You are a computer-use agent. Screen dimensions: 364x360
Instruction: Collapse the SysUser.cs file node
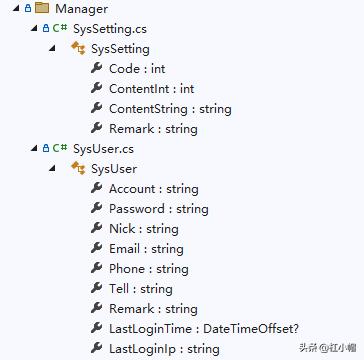(x=34, y=149)
